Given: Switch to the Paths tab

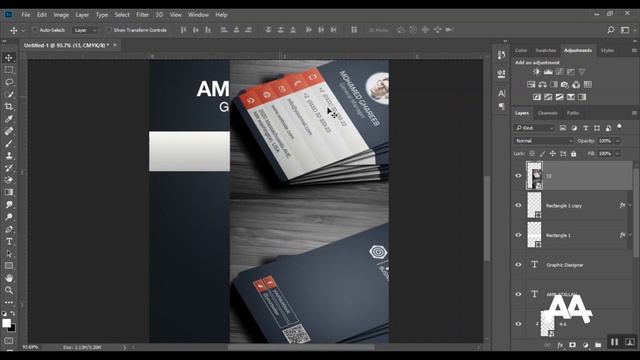Looking at the screenshot, I should pos(573,113).
